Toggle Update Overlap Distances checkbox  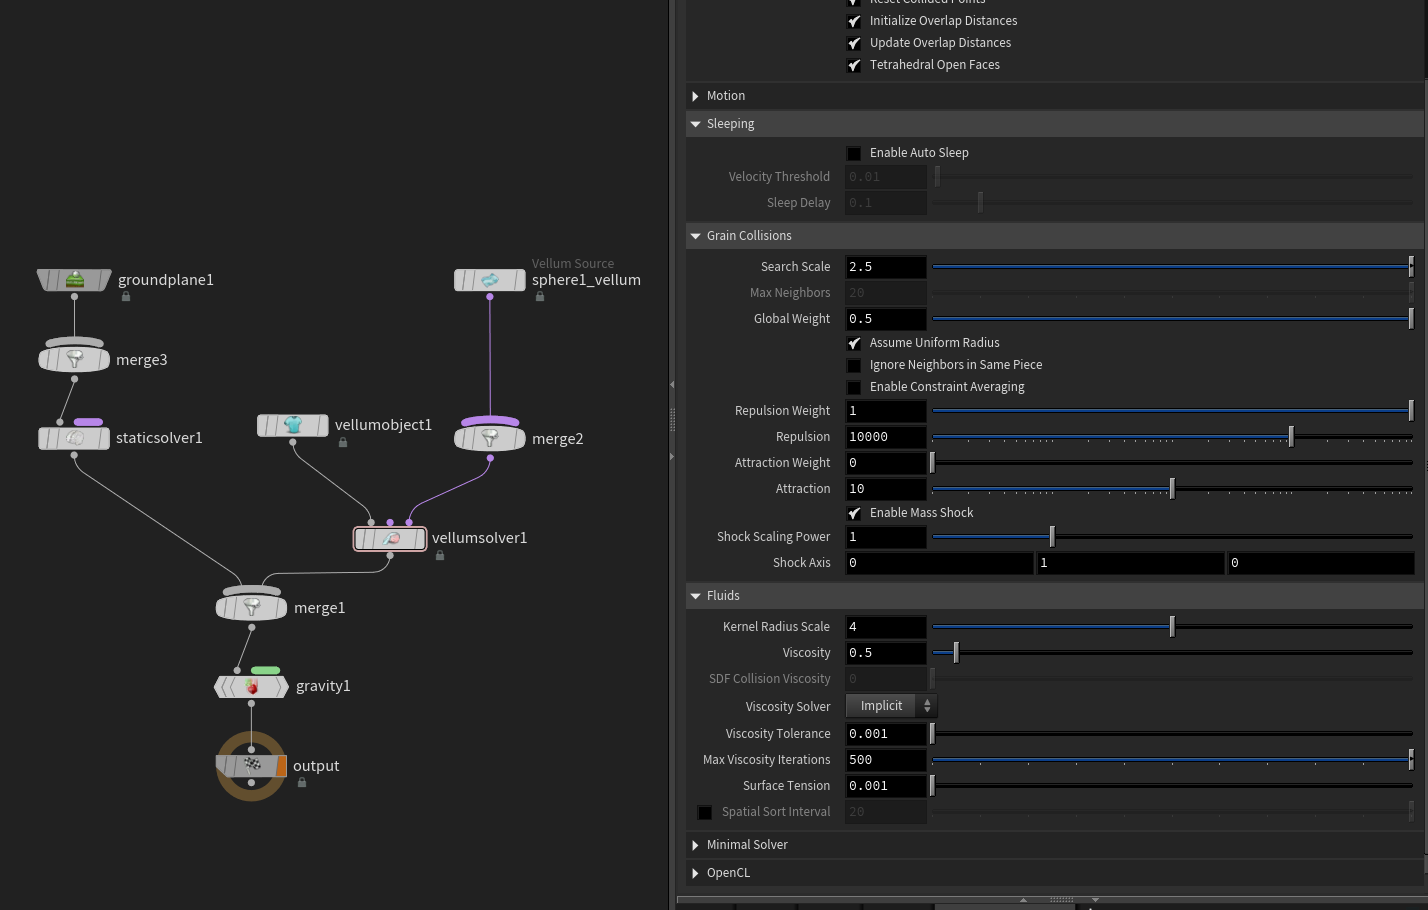(854, 43)
